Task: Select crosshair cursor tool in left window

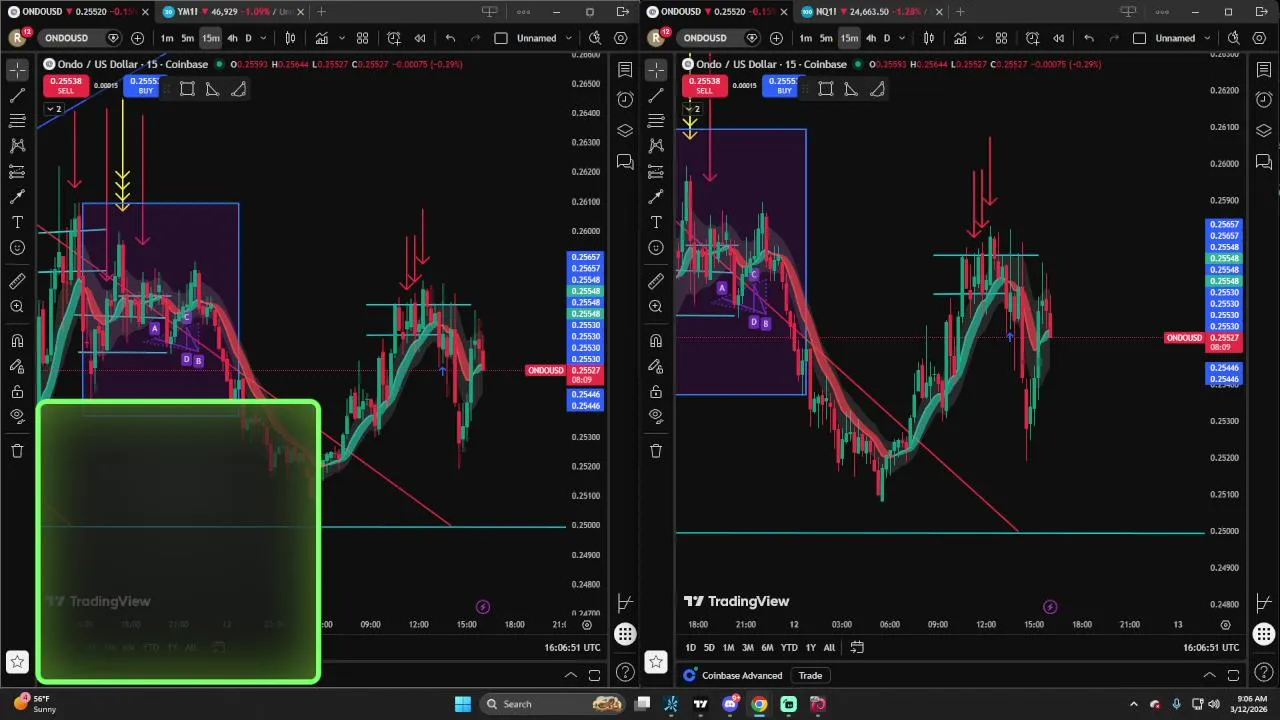Action: point(17,70)
